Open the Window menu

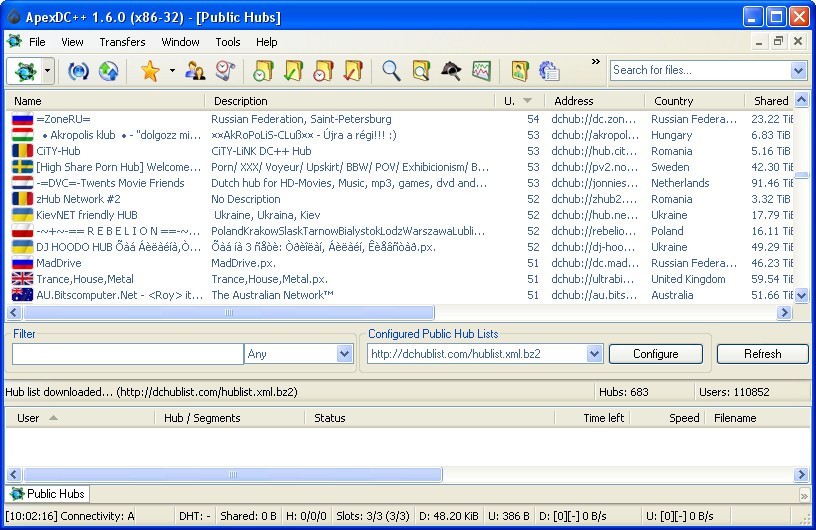(x=180, y=42)
